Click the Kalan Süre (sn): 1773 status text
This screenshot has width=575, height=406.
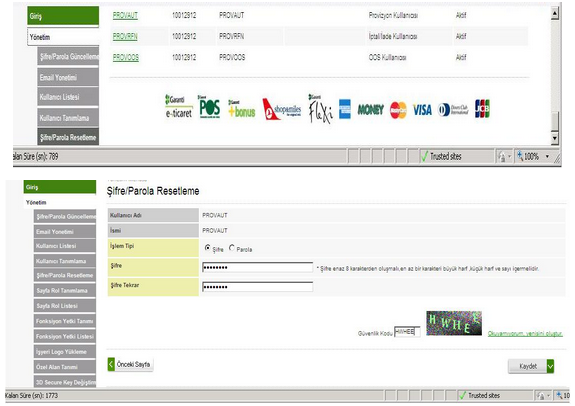click(x=32, y=395)
